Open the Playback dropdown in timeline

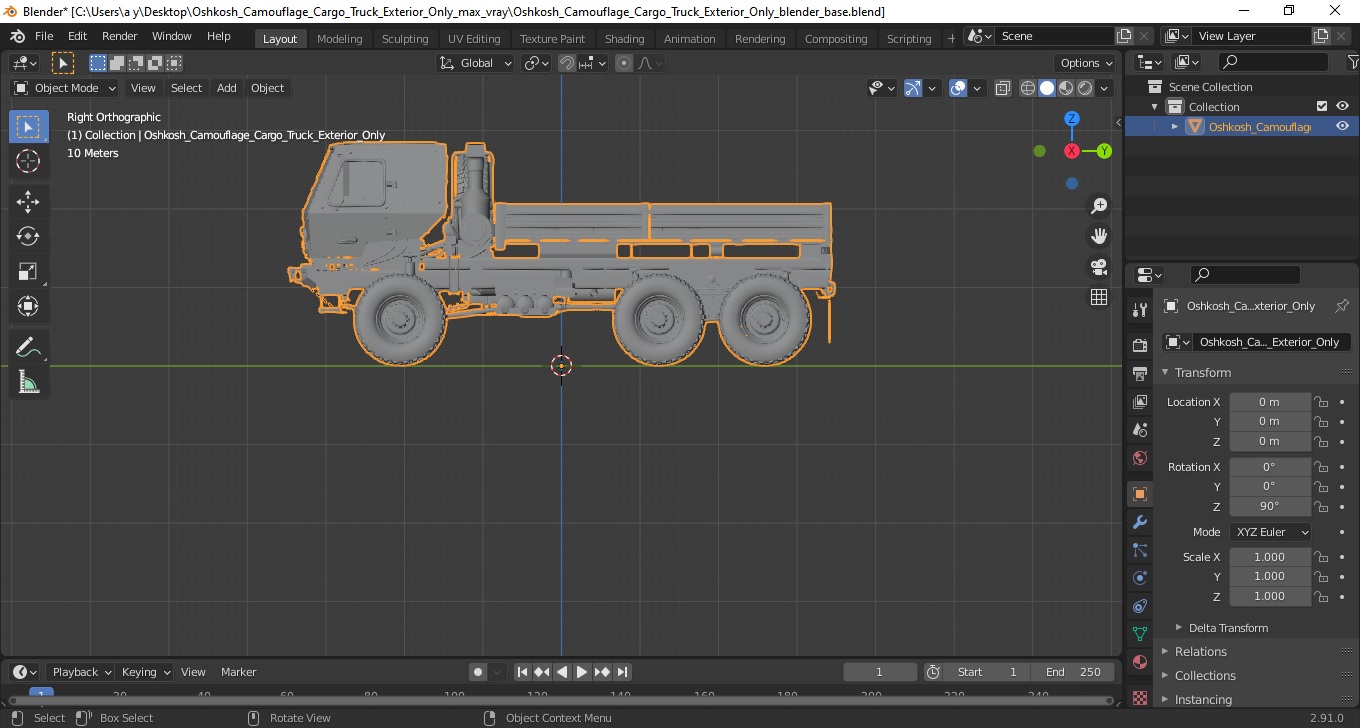pyautogui.click(x=82, y=672)
